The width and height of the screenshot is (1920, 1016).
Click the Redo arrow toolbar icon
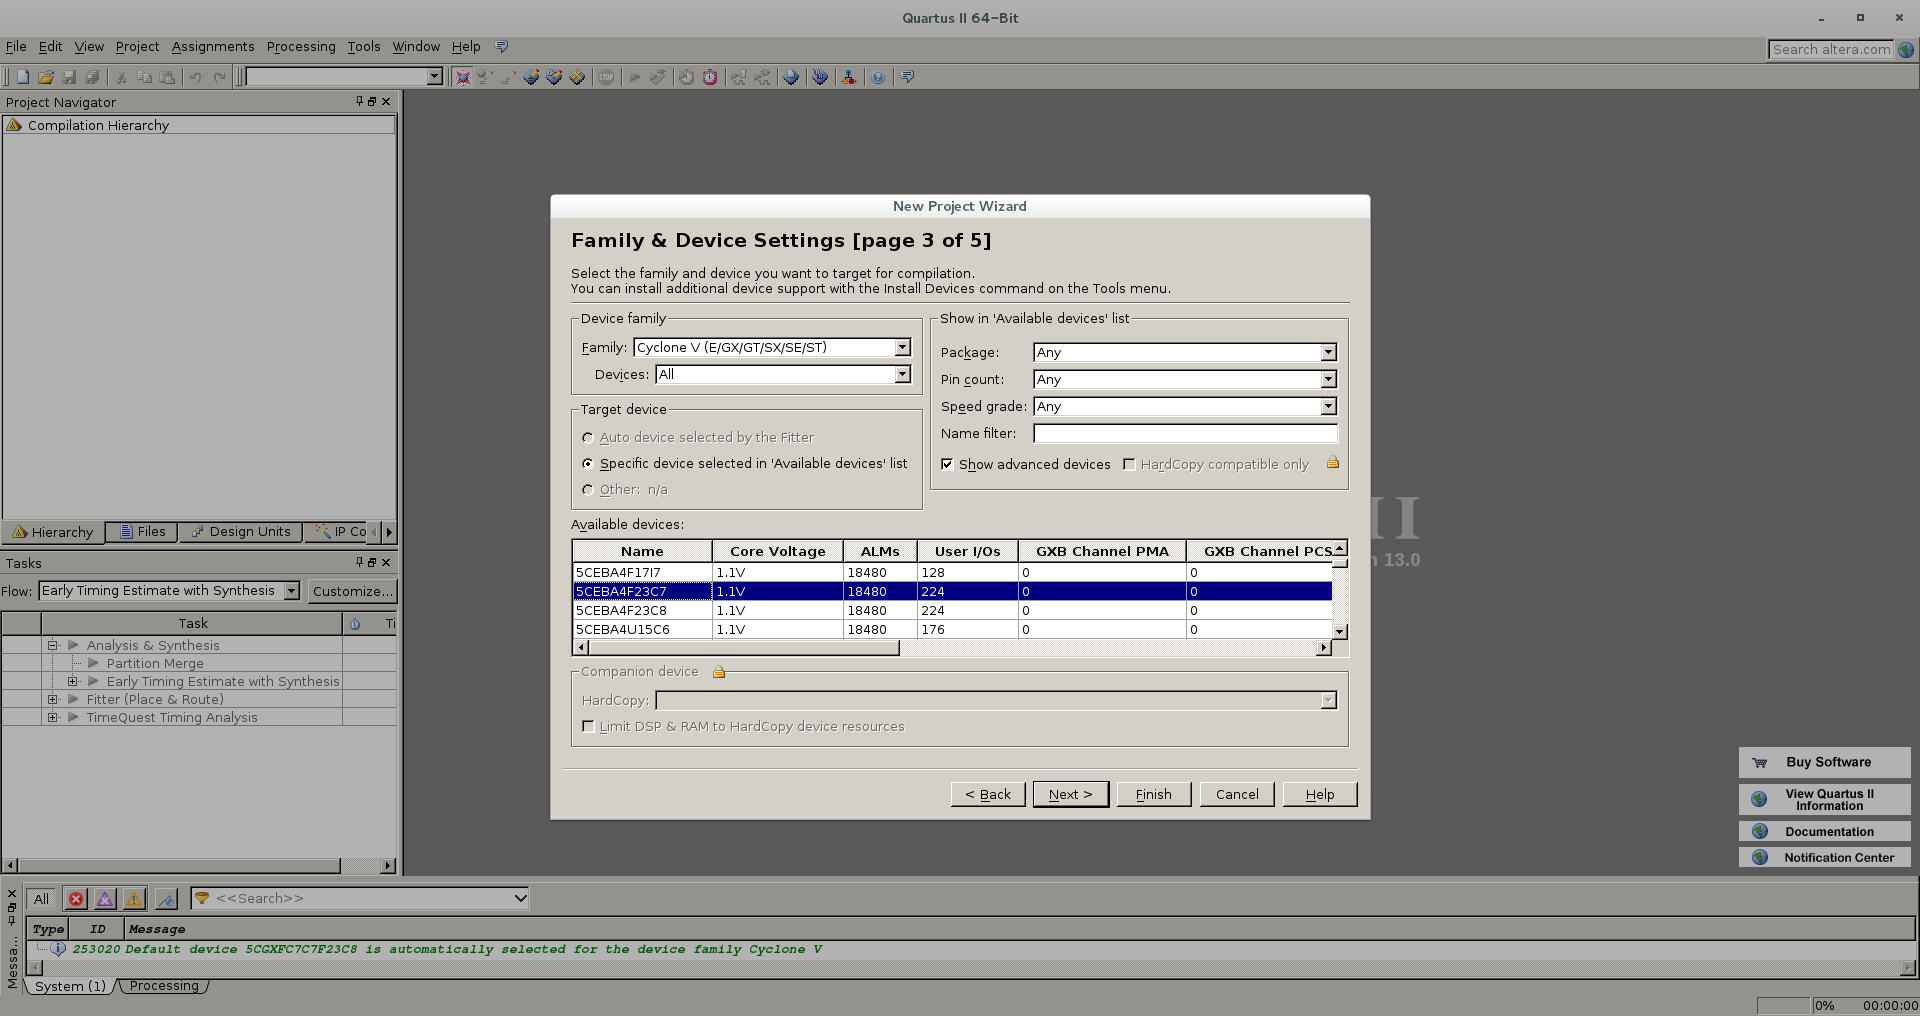pos(219,77)
